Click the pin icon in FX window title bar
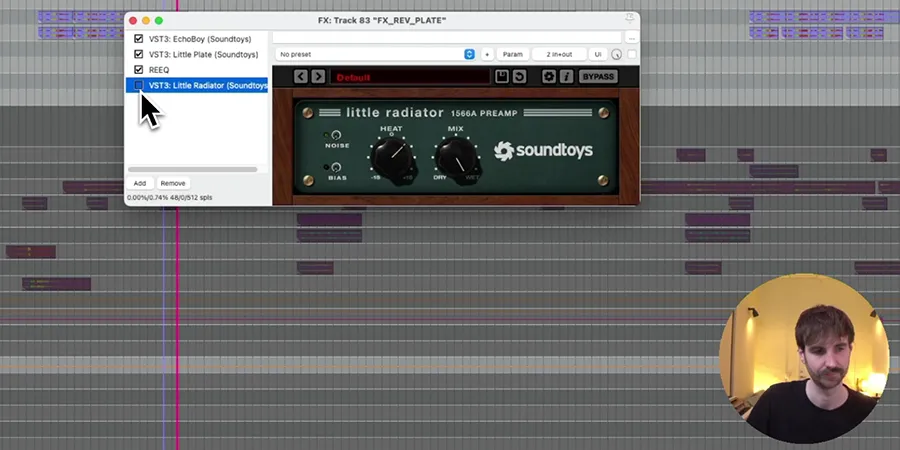900x450 pixels. pos(630,18)
